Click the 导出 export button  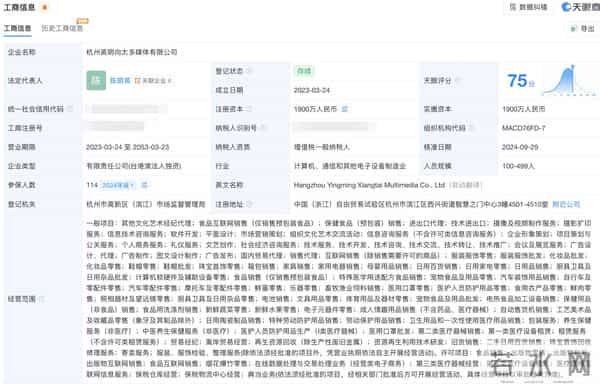(583, 28)
